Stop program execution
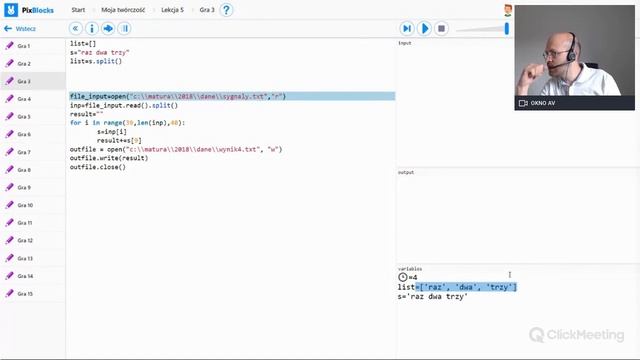This screenshot has width=640, height=360. pos(441,29)
